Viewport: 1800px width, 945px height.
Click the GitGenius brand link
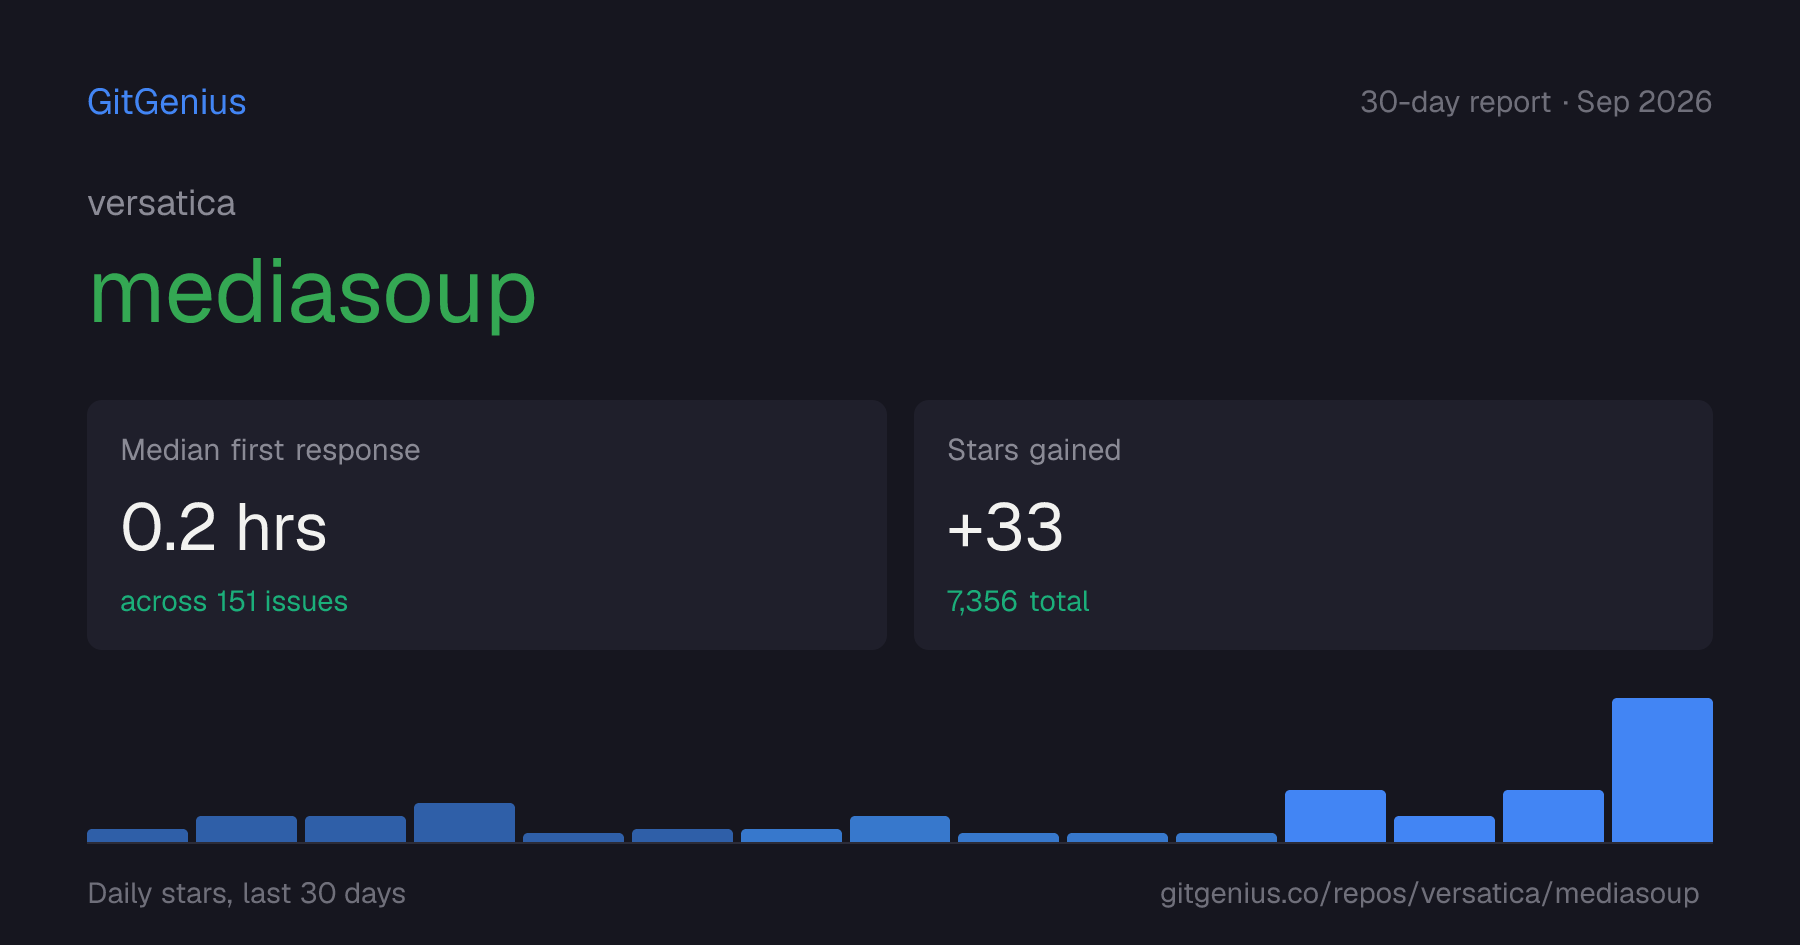[x=167, y=102]
